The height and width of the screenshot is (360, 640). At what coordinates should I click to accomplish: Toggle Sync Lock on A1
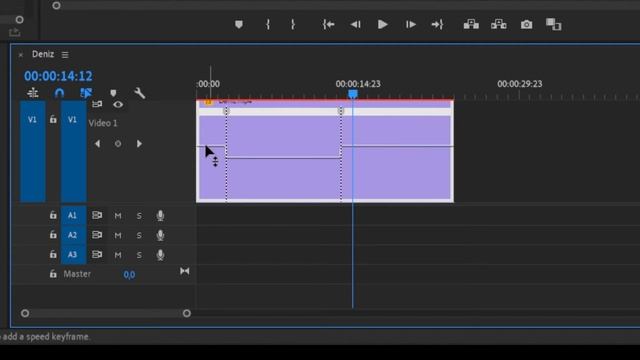point(97,215)
